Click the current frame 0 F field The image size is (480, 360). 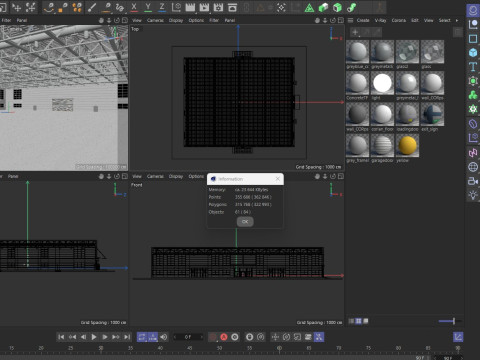point(188,337)
